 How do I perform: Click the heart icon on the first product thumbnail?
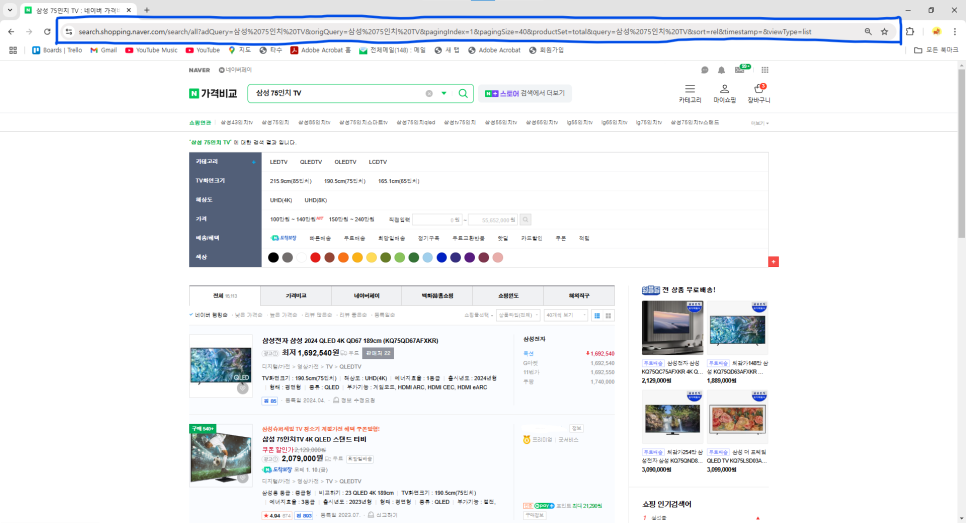coord(243,388)
